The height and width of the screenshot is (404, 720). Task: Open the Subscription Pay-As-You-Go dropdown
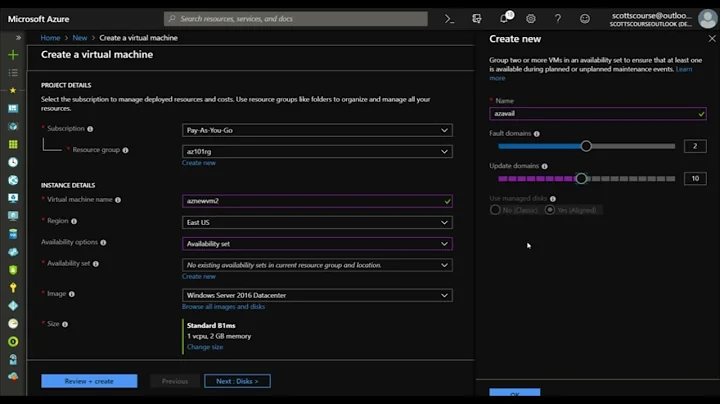click(x=317, y=130)
